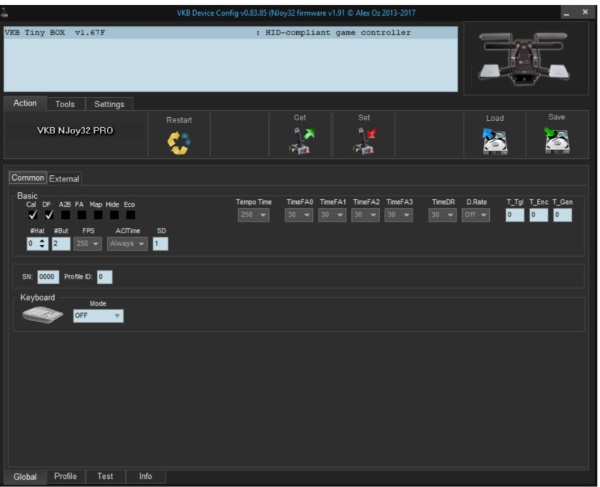Click the #But input field
Viewport: 600px width, 487px height.
(61, 244)
